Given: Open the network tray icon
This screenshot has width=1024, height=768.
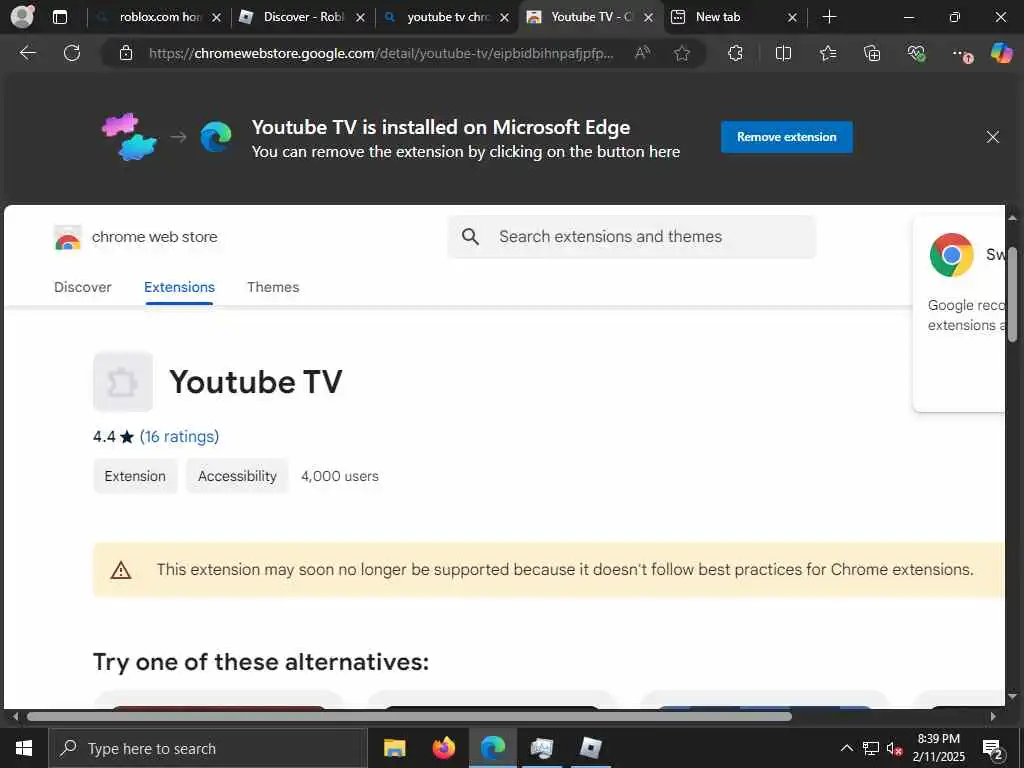Looking at the screenshot, I should [871, 748].
